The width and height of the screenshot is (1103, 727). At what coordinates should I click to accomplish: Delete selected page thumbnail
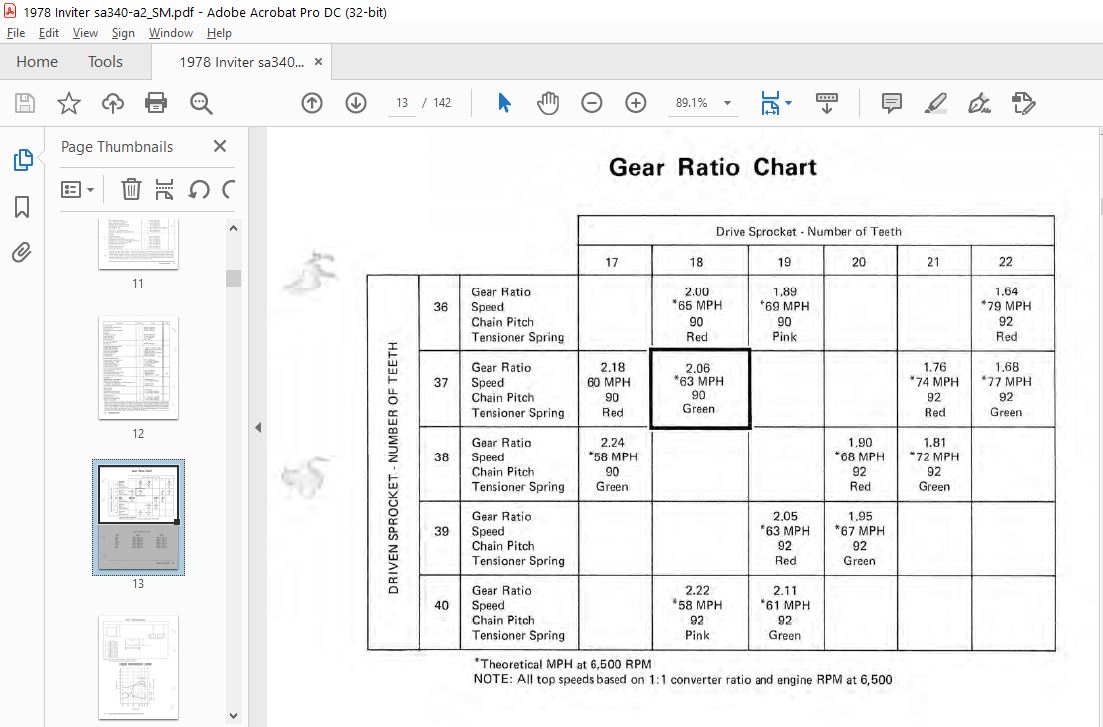click(131, 189)
